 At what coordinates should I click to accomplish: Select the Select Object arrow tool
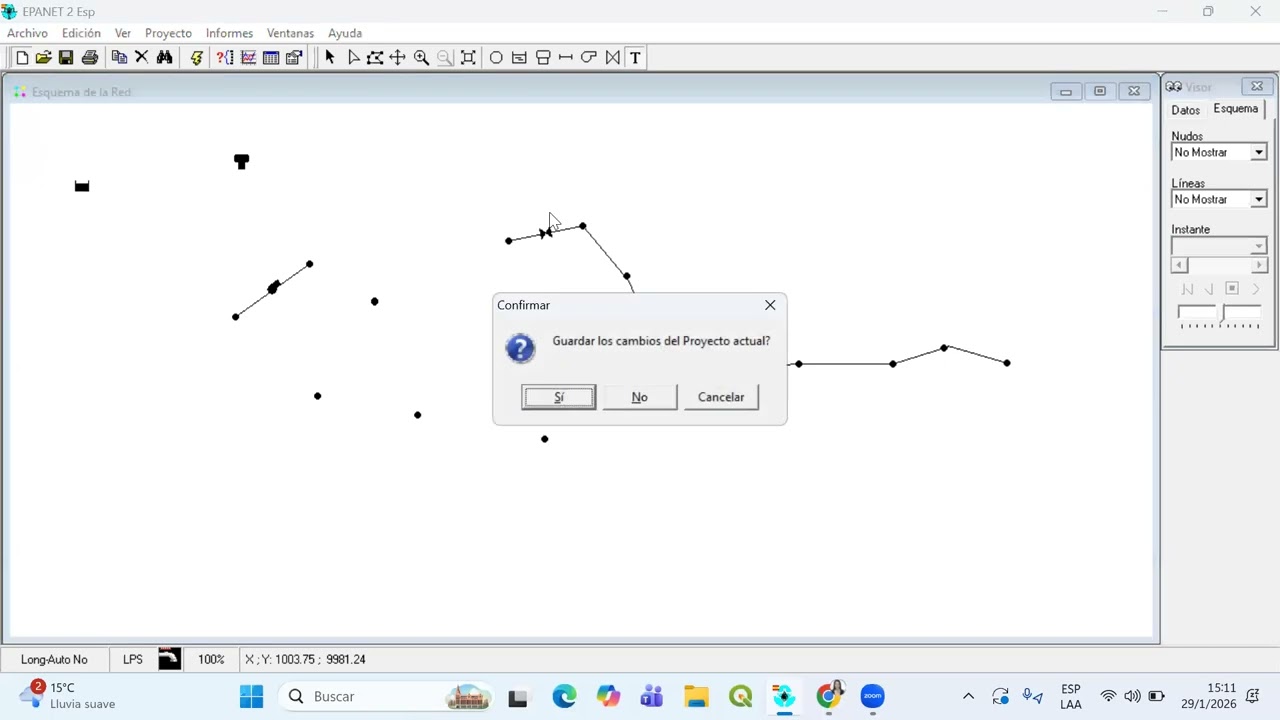pos(330,58)
